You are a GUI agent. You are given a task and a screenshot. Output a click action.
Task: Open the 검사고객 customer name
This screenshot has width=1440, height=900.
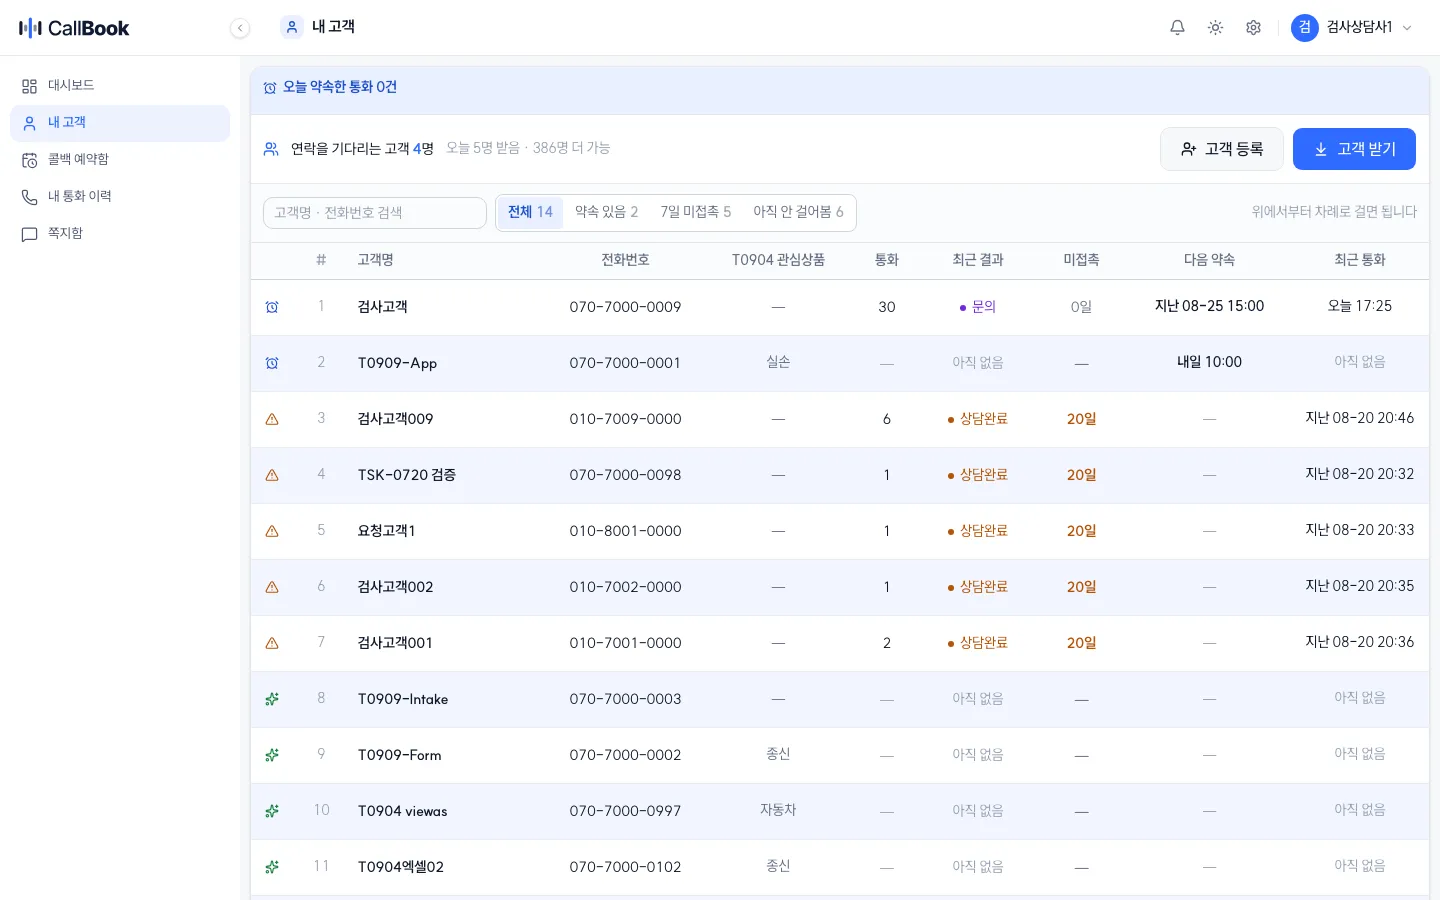point(383,307)
